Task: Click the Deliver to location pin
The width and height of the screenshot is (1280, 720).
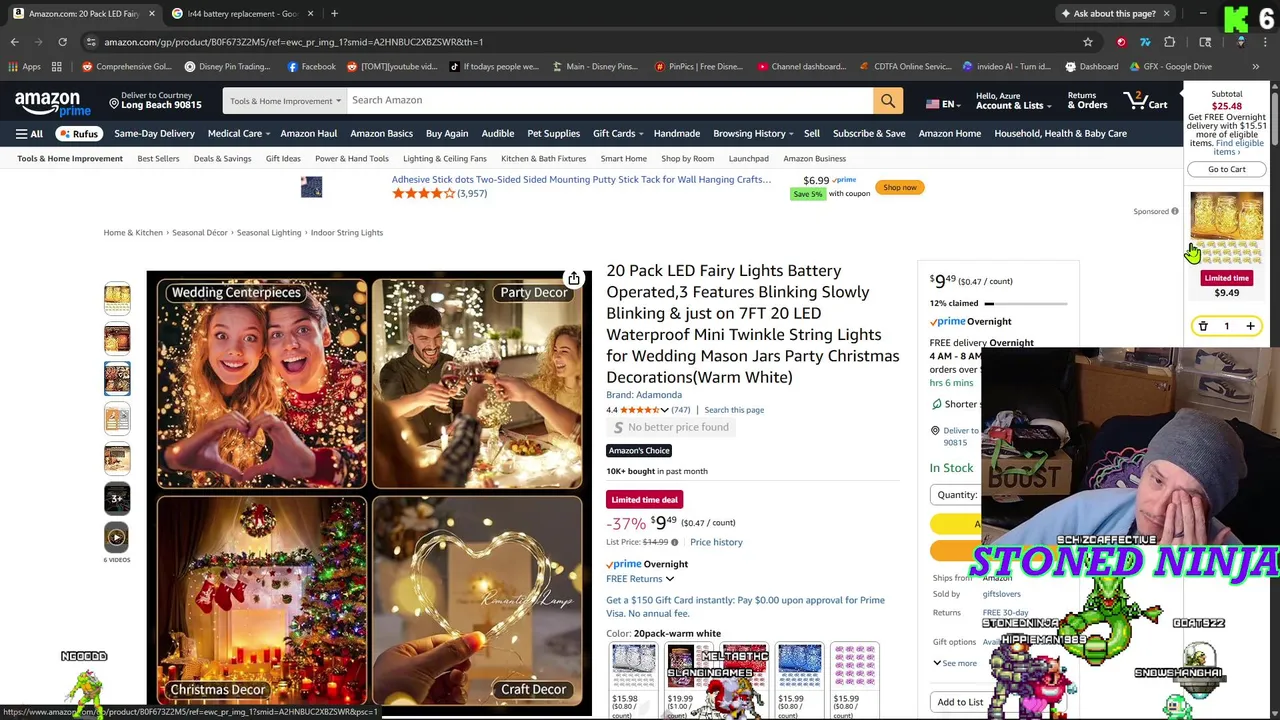Action: point(114,103)
